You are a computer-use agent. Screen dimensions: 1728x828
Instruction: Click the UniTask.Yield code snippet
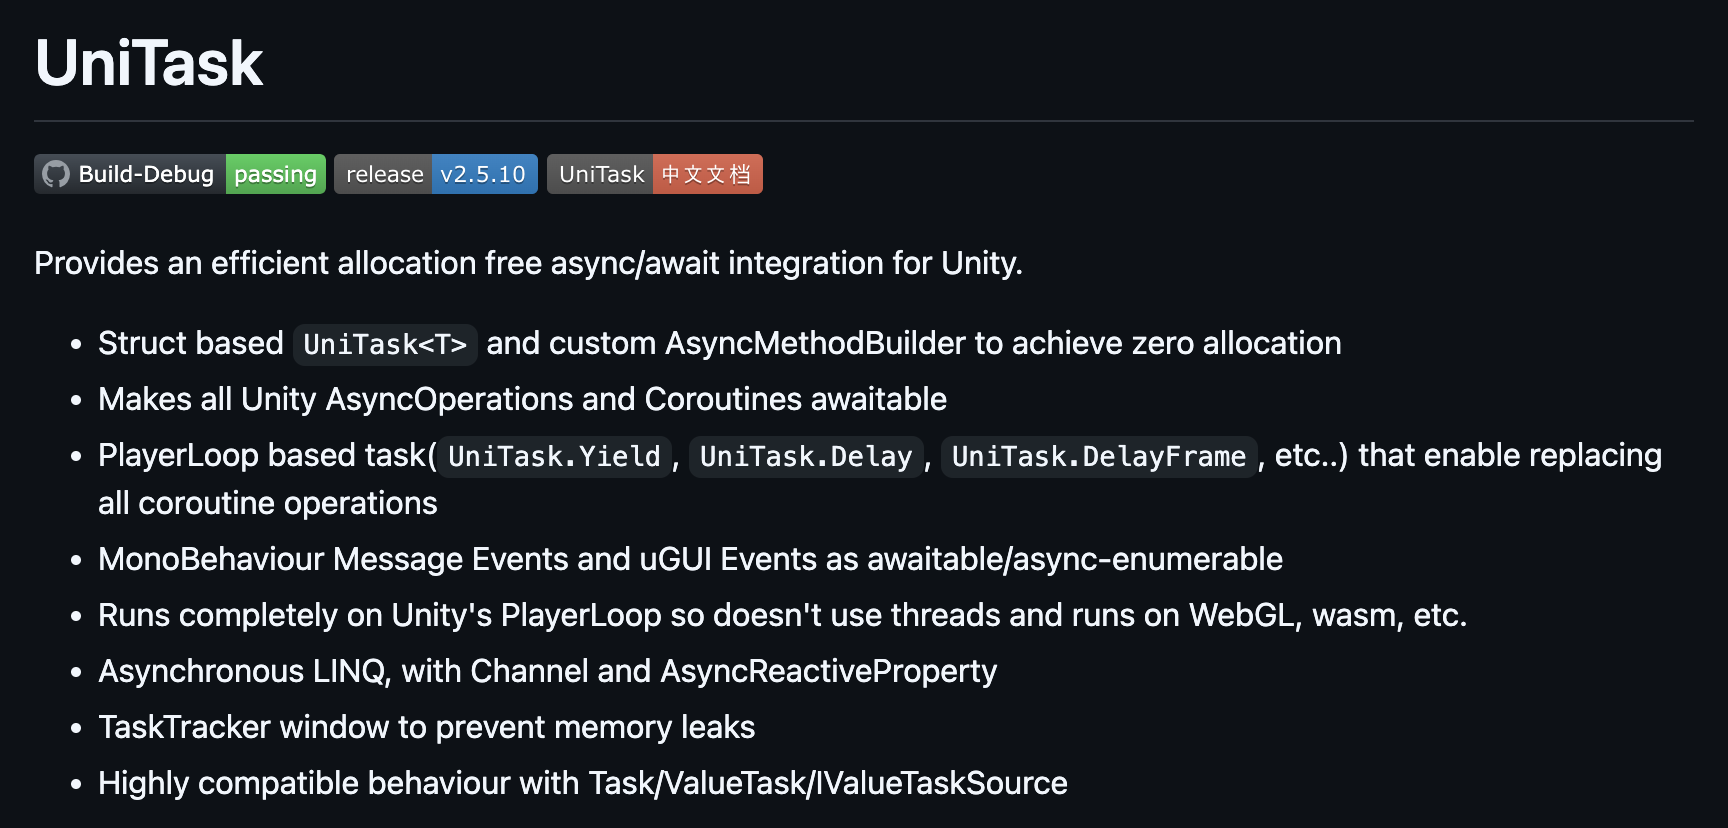(x=554, y=457)
